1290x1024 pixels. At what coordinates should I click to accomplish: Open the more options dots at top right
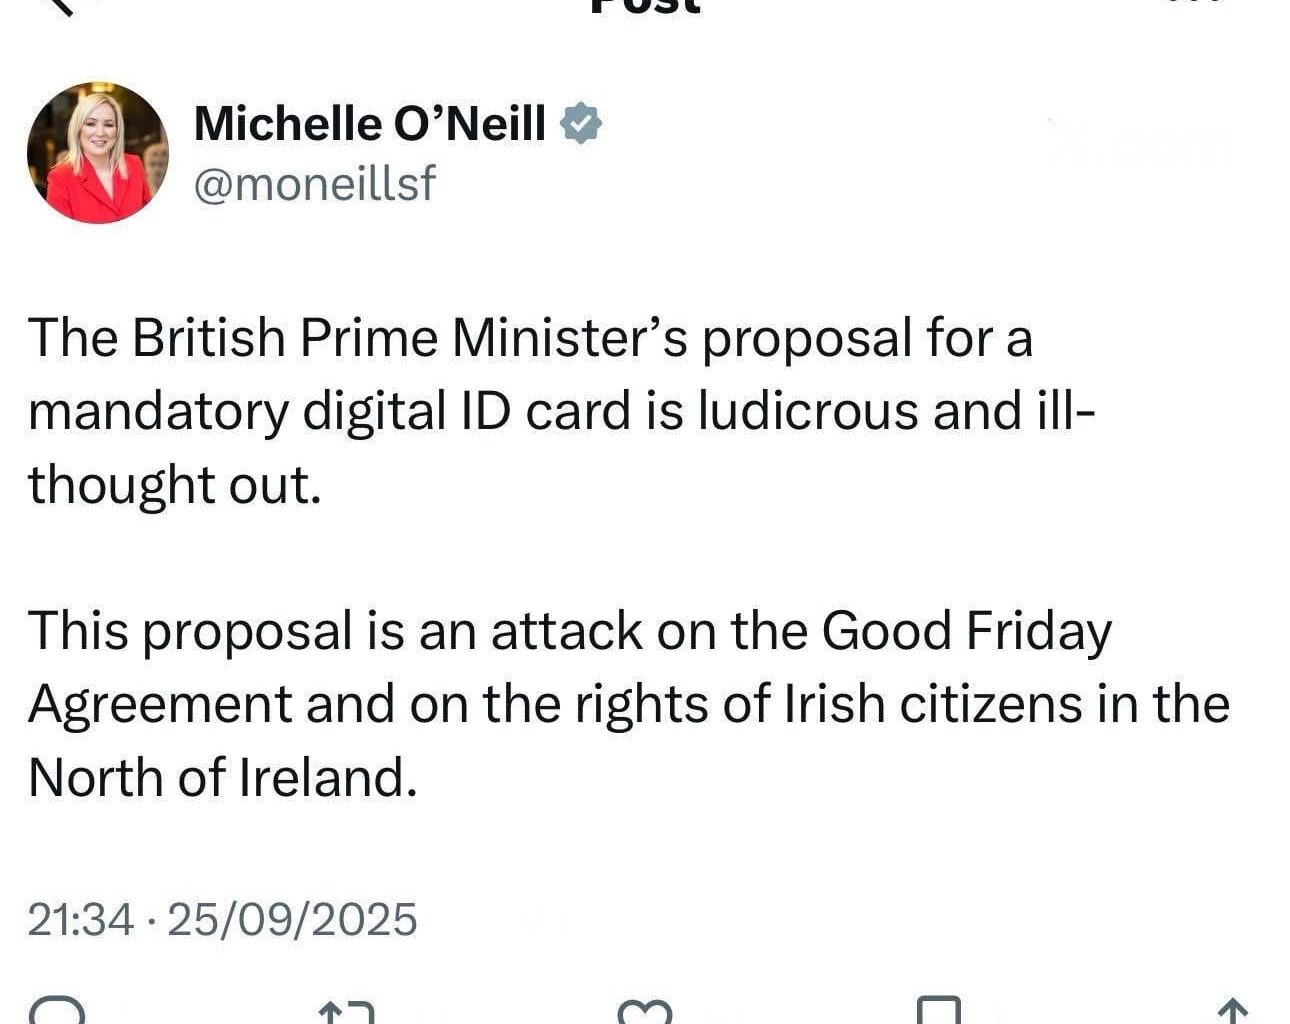1193,4
